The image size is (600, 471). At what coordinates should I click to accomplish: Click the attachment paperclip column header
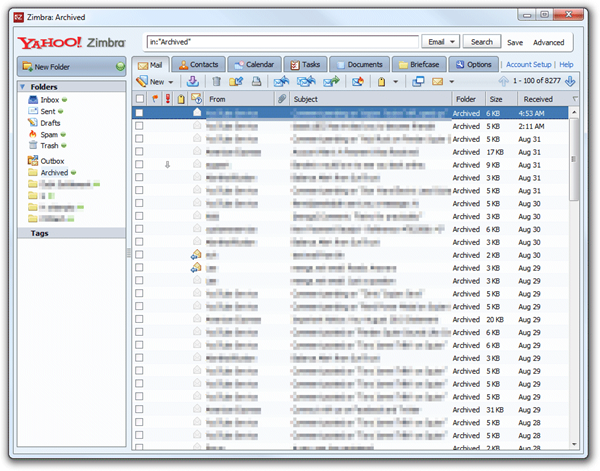pyautogui.click(x=282, y=99)
